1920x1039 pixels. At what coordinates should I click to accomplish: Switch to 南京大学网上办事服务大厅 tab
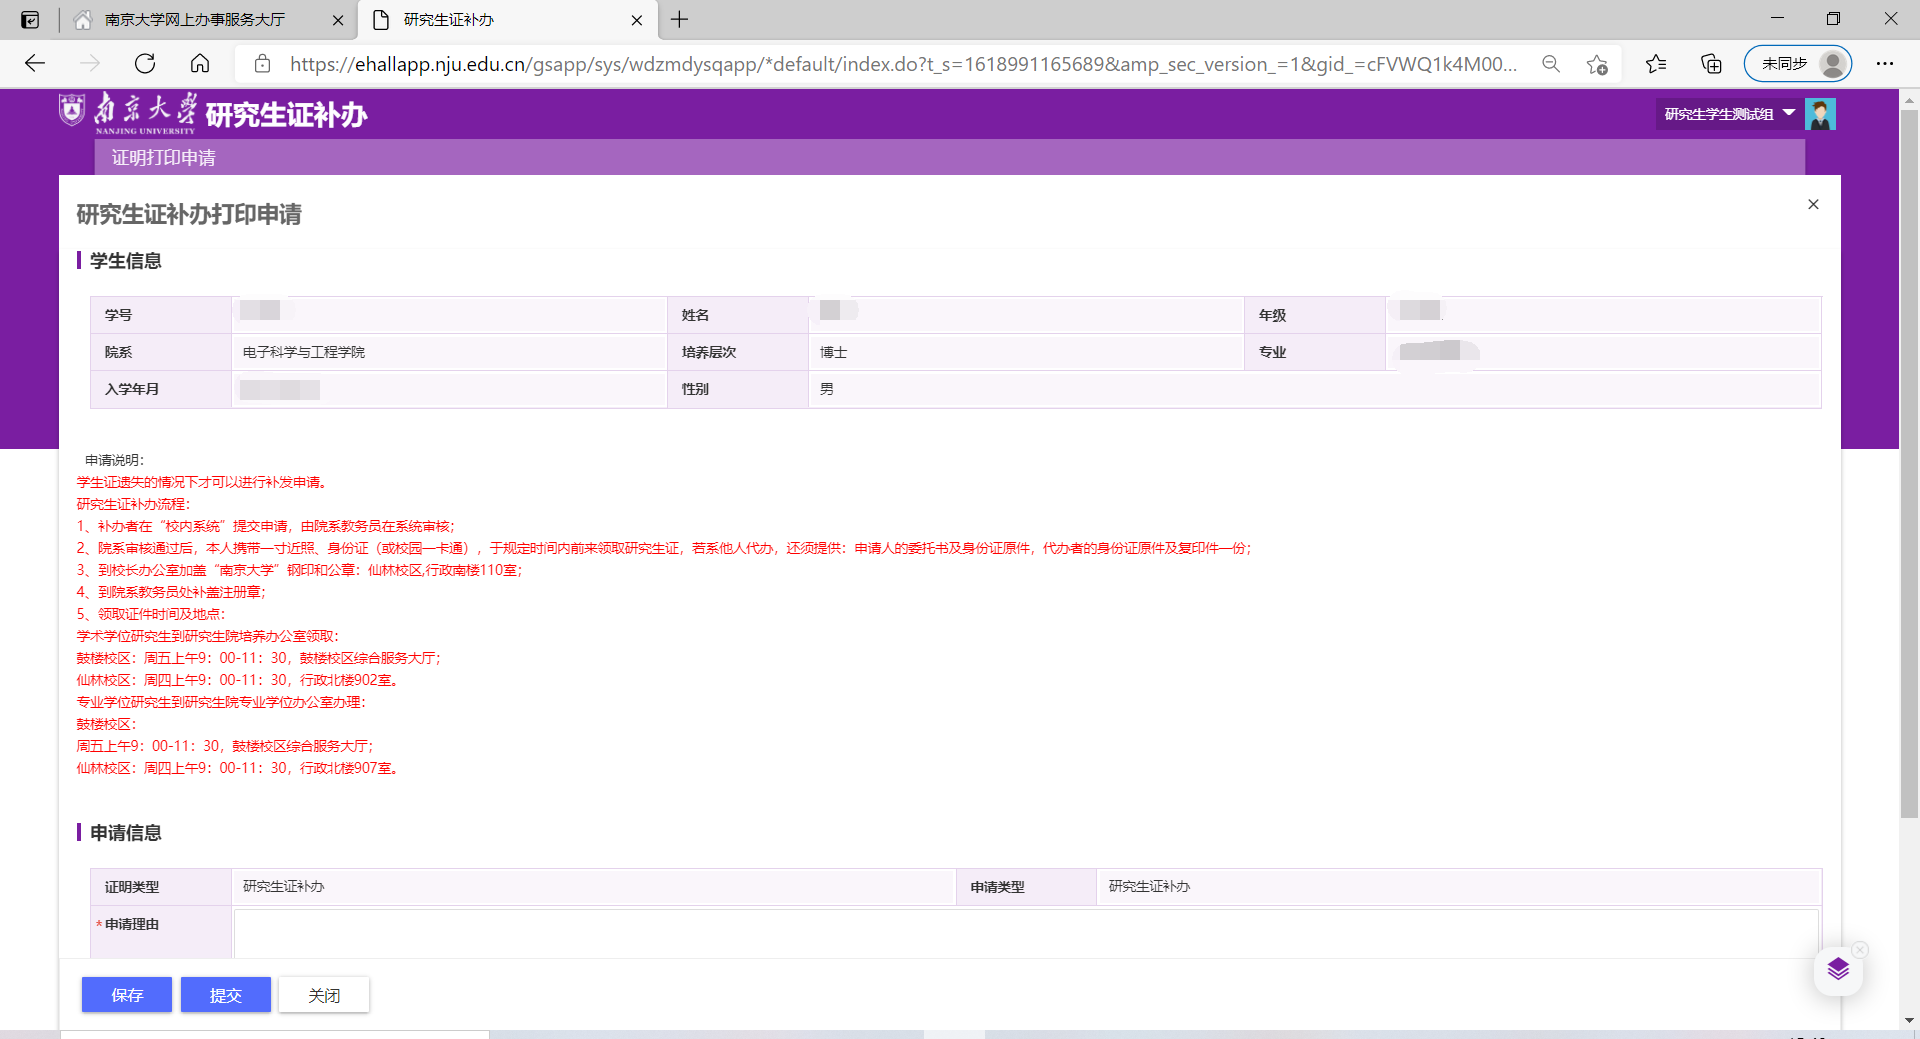[195, 20]
